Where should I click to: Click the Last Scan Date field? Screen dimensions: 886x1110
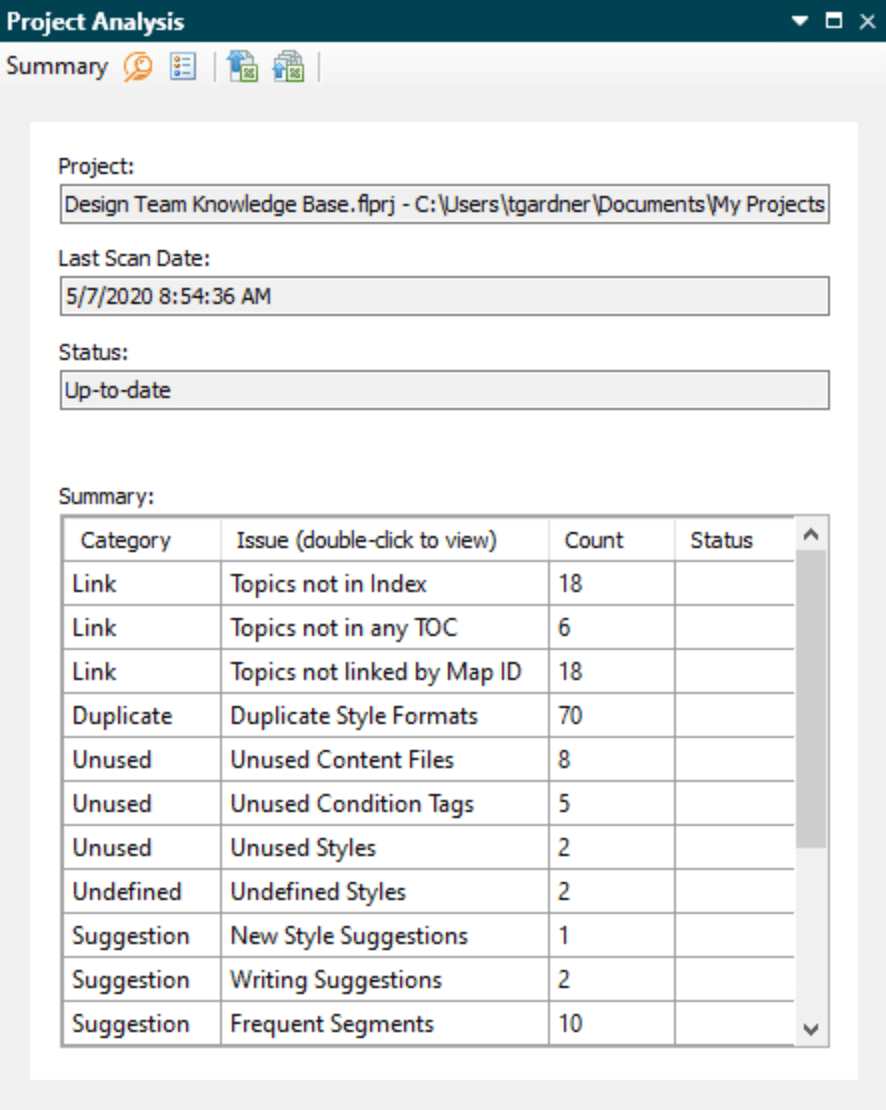click(444, 297)
